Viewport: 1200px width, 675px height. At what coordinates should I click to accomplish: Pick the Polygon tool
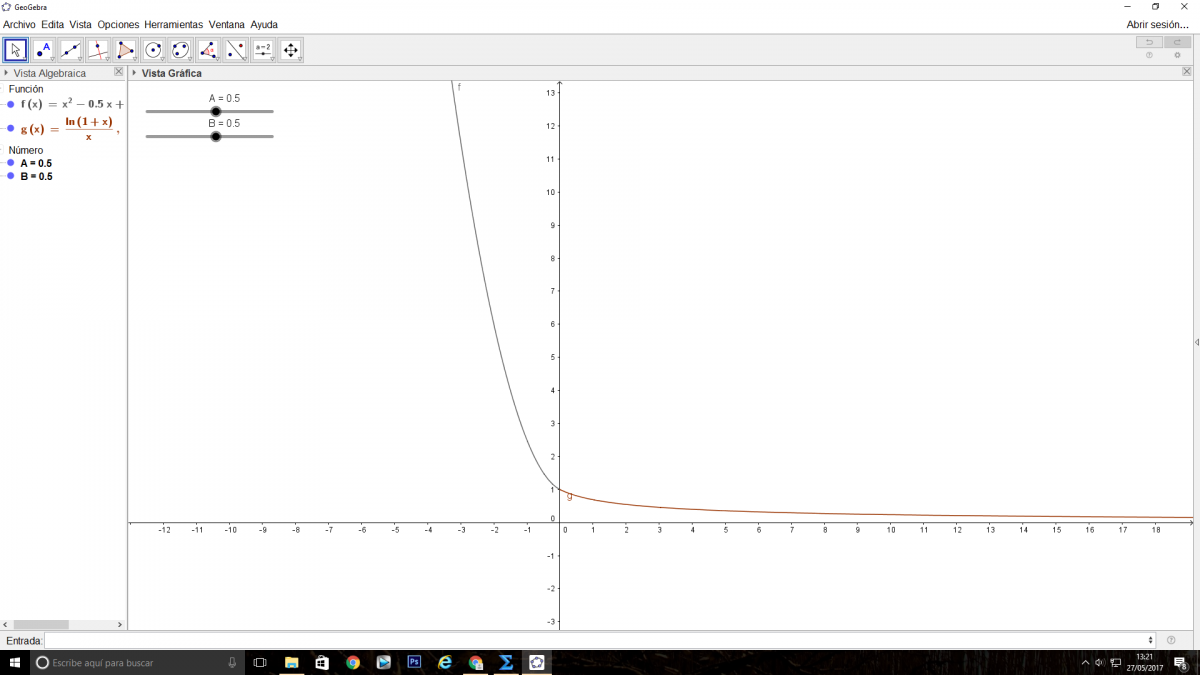pos(126,50)
